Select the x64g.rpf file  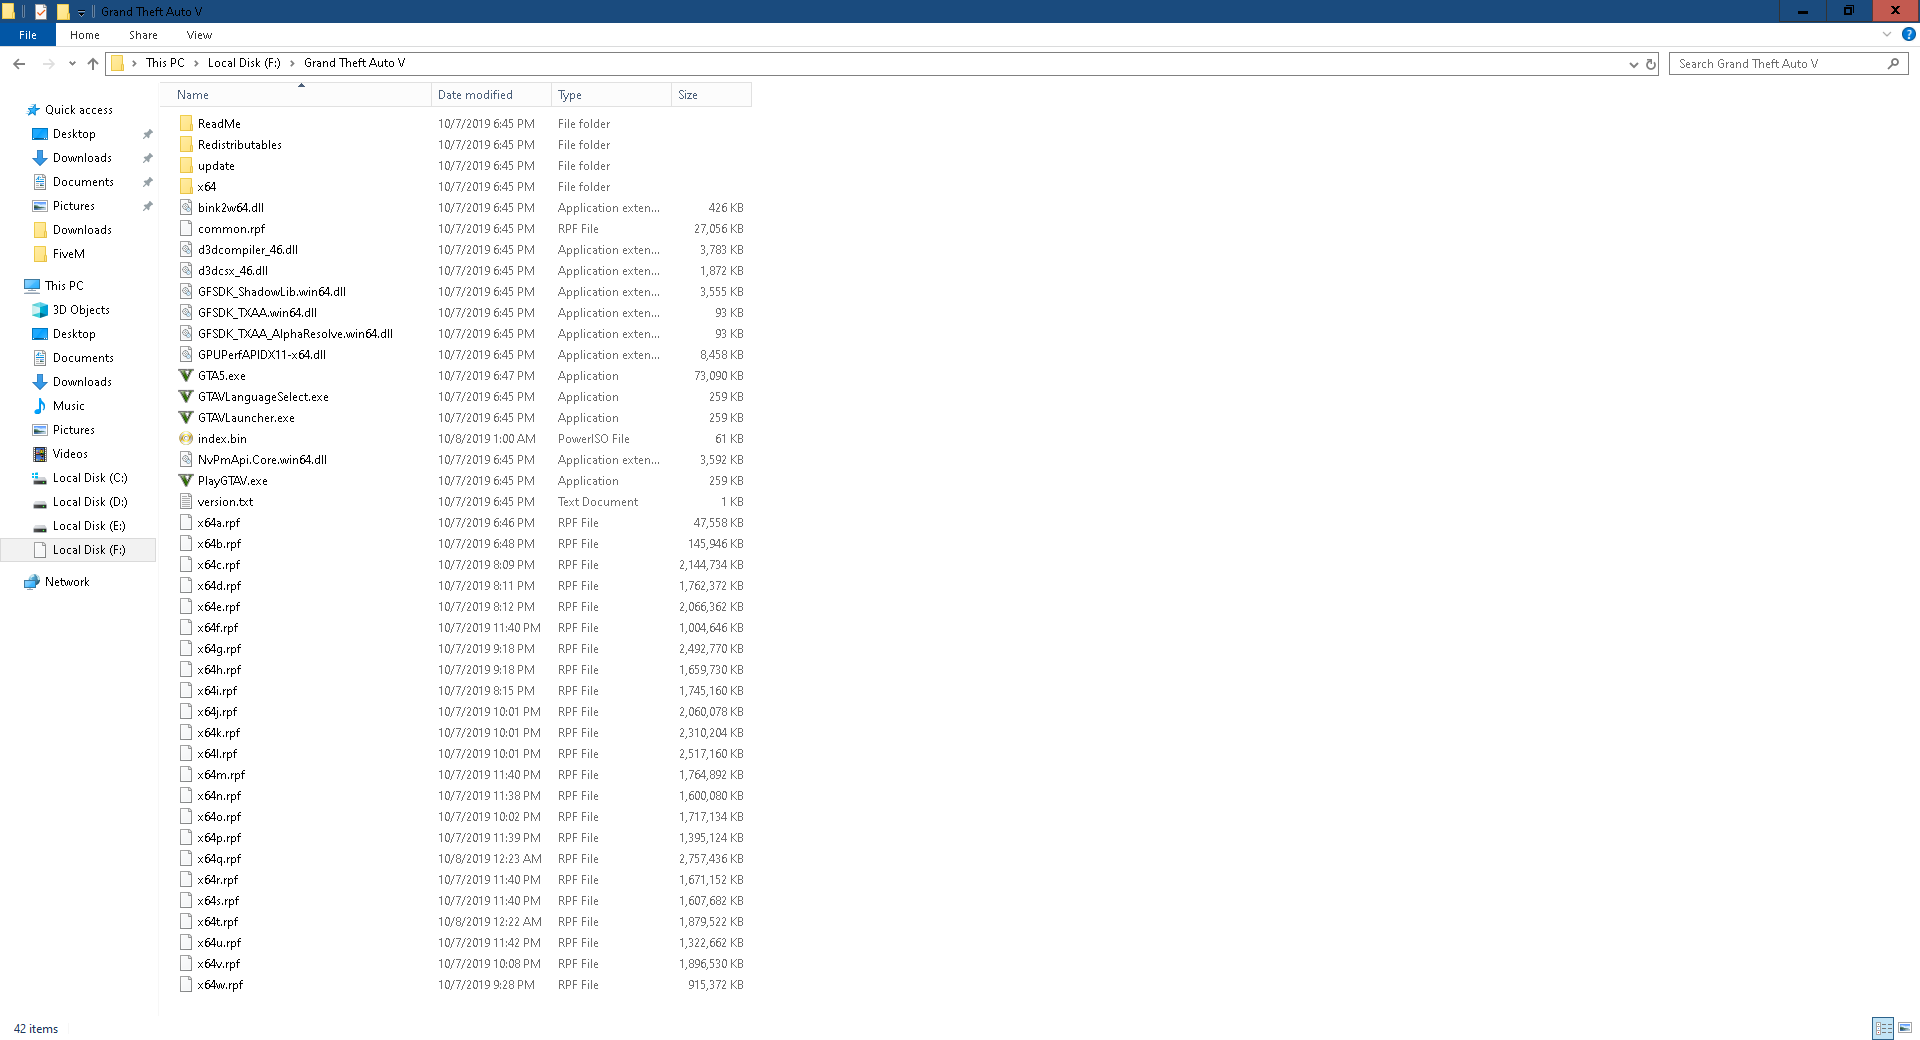pyautogui.click(x=219, y=649)
